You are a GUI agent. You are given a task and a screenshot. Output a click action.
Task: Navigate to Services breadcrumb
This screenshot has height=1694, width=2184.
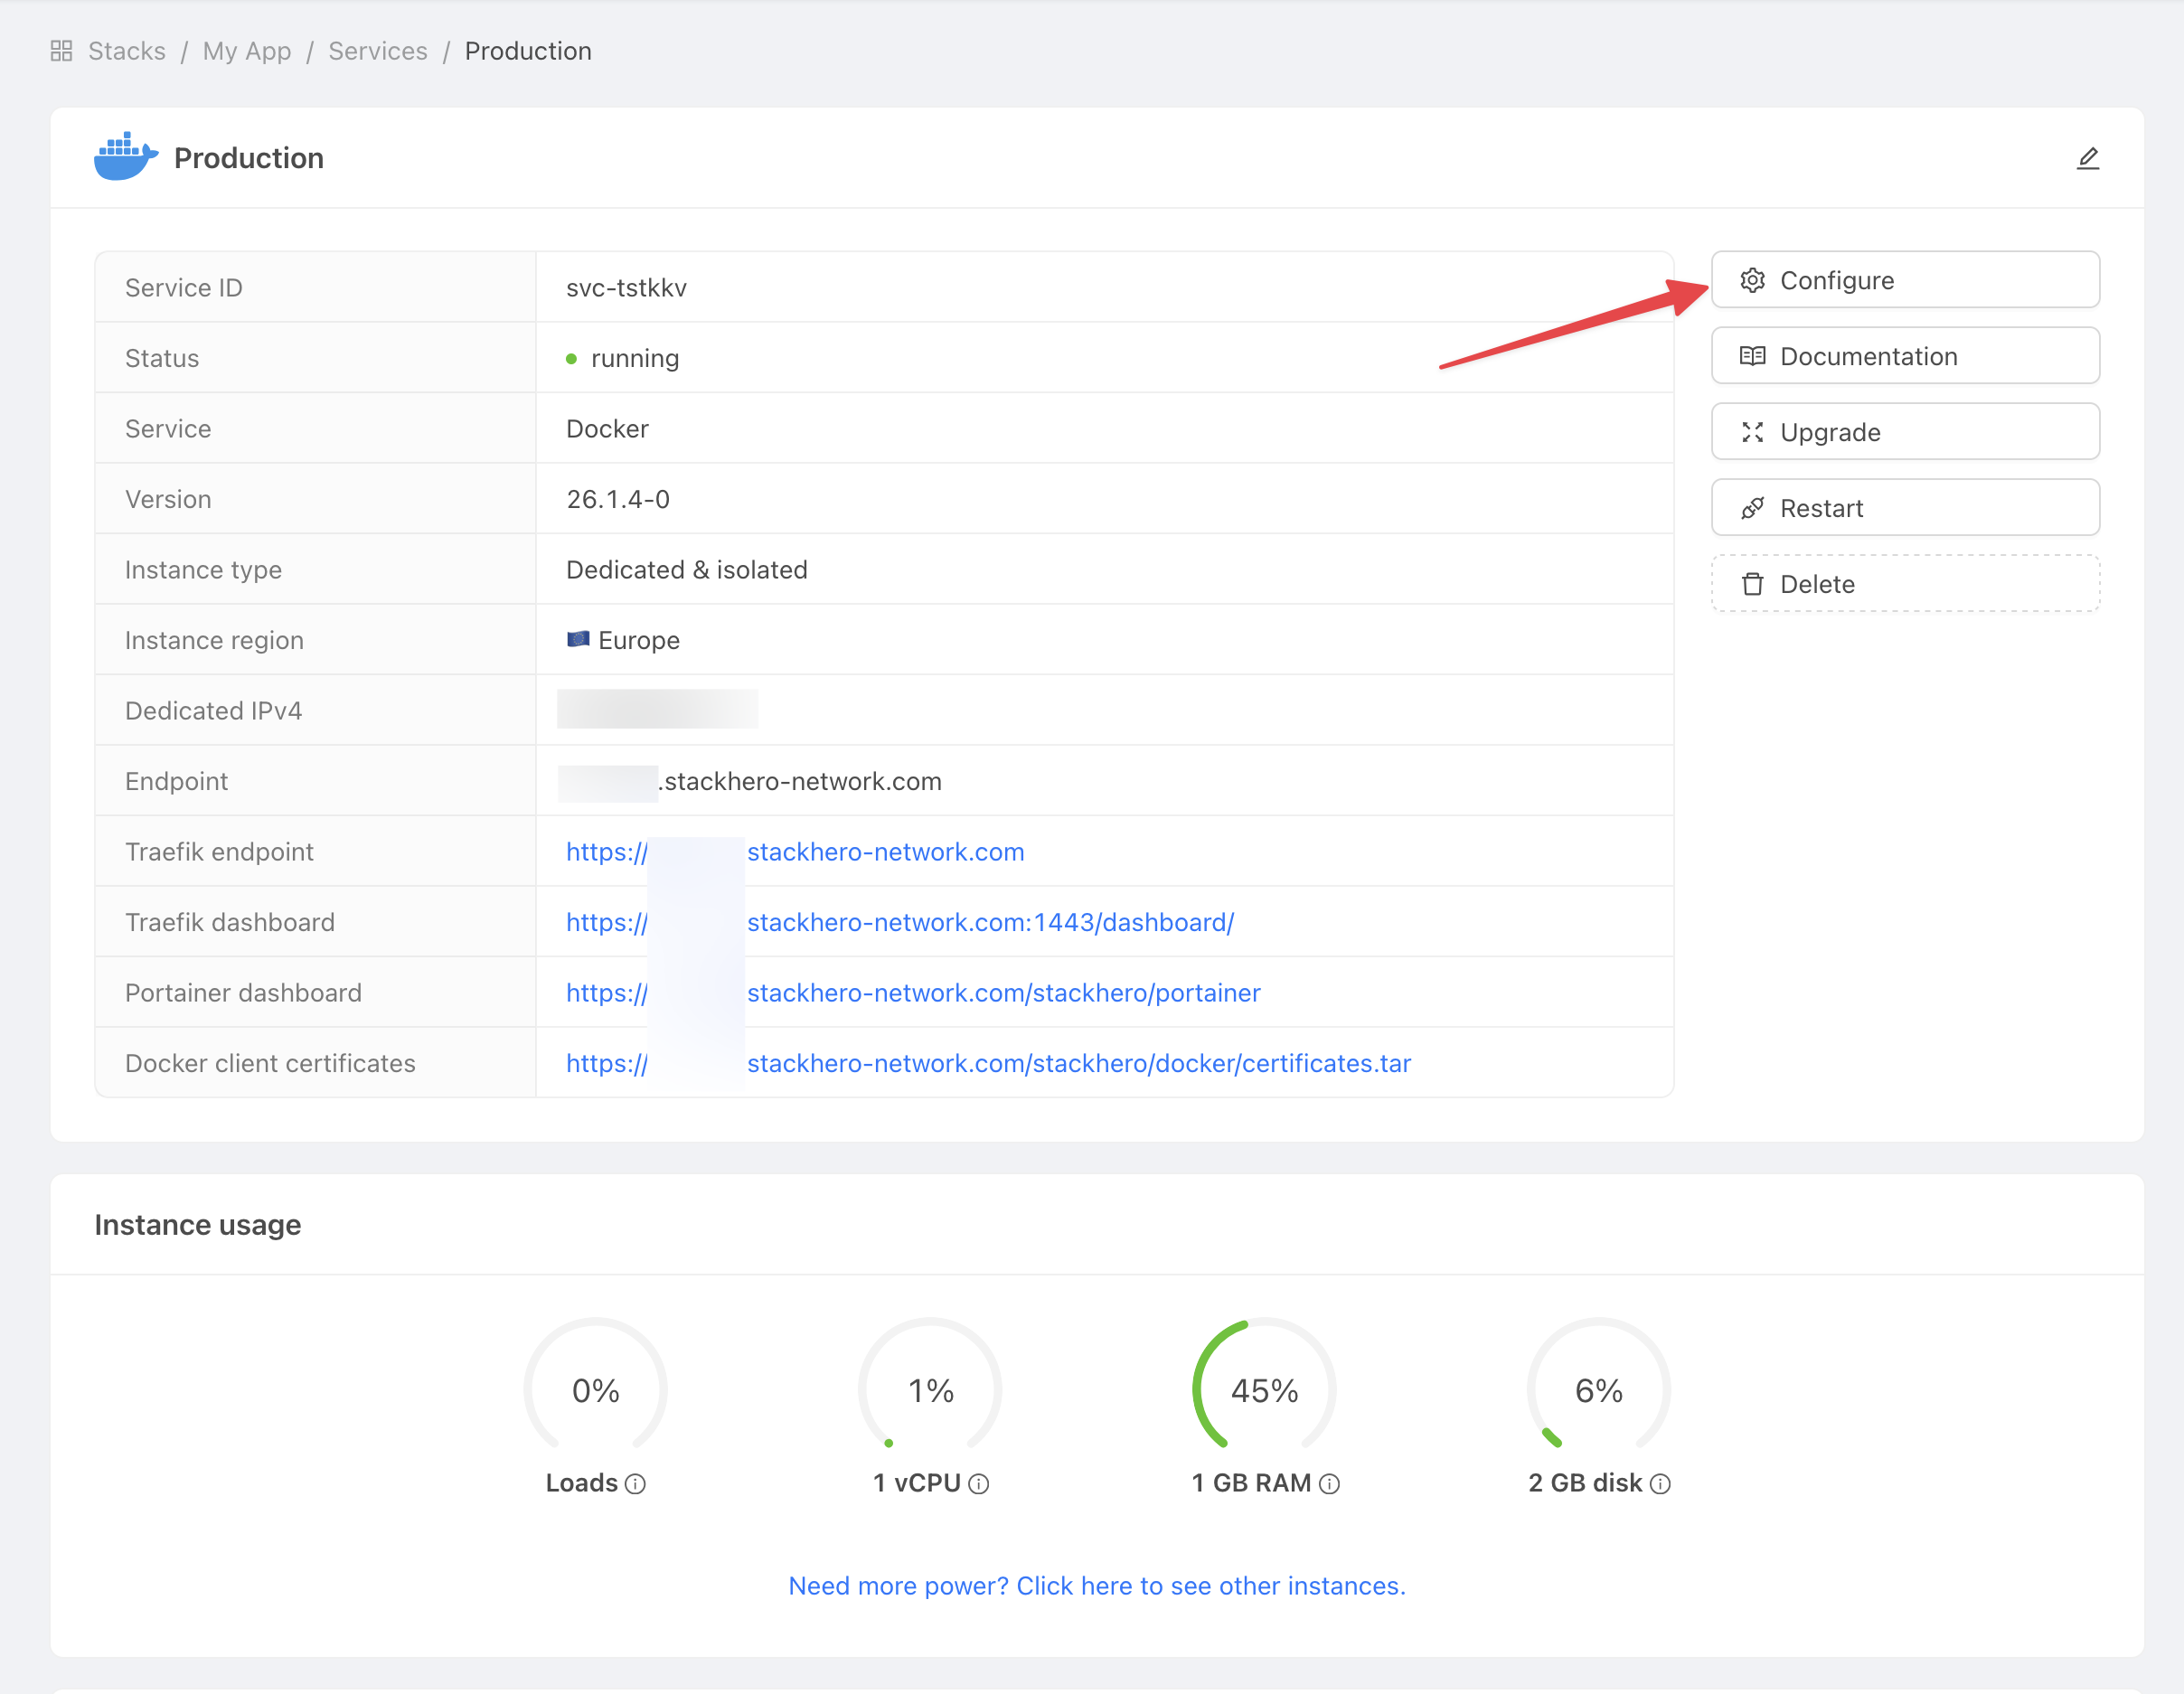378,51
